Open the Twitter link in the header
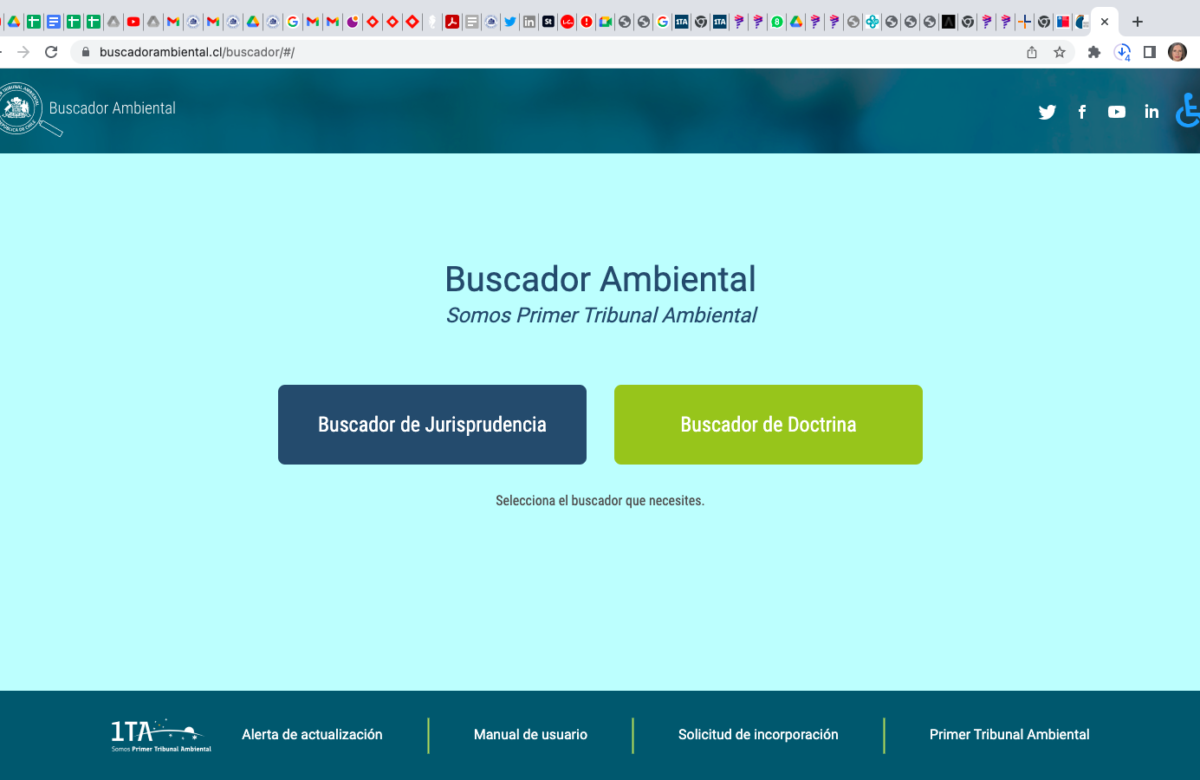The height and width of the screenshot is (780, 1200). click(1047, 112)
